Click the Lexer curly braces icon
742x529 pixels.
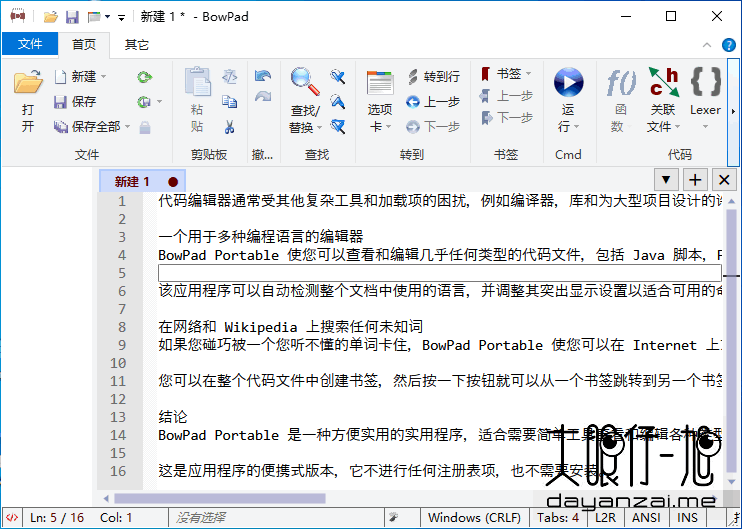[x=706, y=81]
